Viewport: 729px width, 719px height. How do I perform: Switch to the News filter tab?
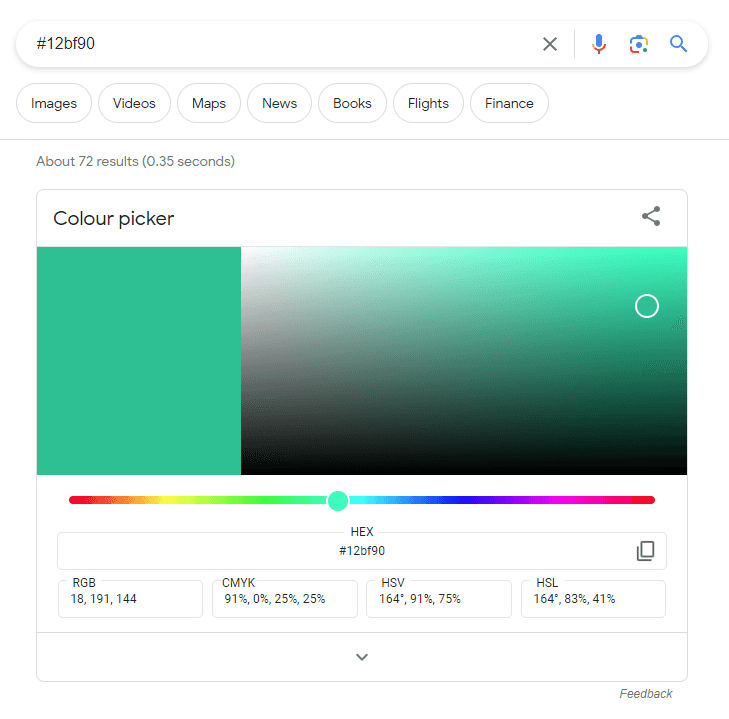click(279, 103)
